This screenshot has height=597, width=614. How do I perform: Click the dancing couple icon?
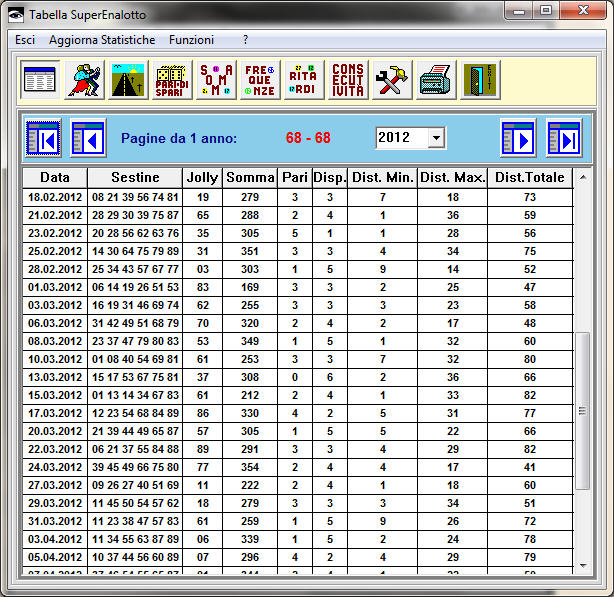click(85, 80)
